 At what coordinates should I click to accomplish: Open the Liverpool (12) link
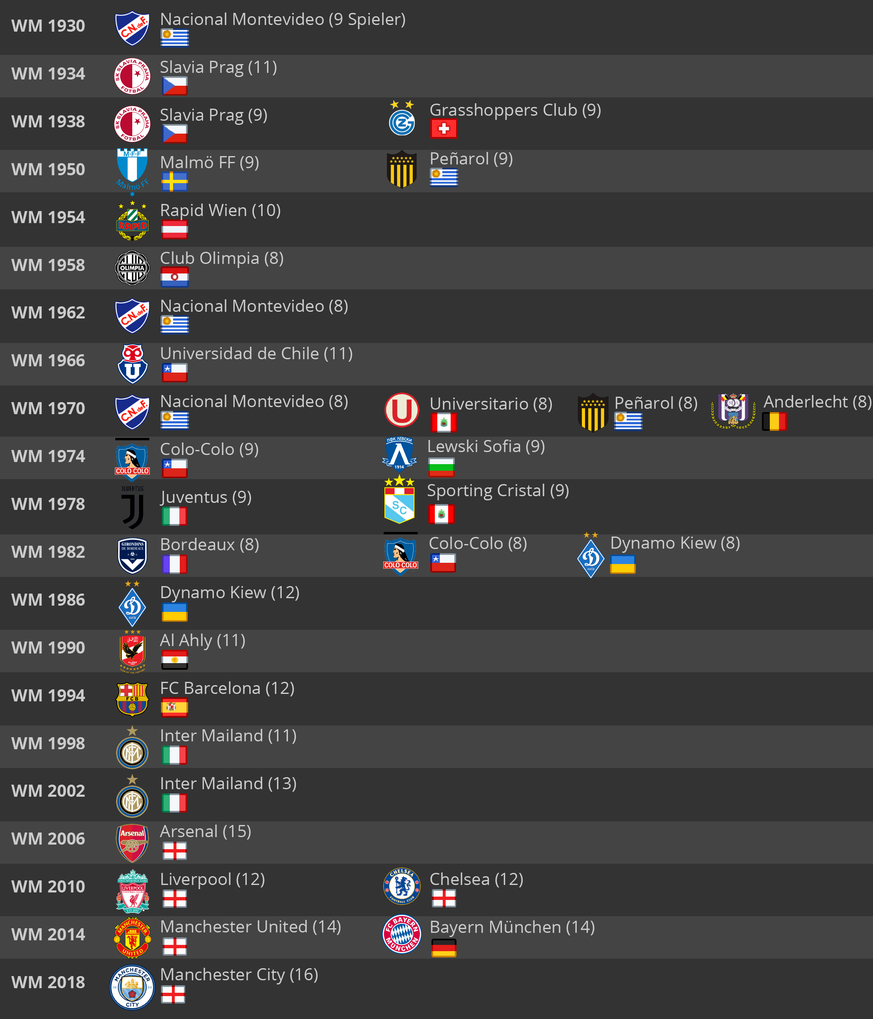coord(213,879)
